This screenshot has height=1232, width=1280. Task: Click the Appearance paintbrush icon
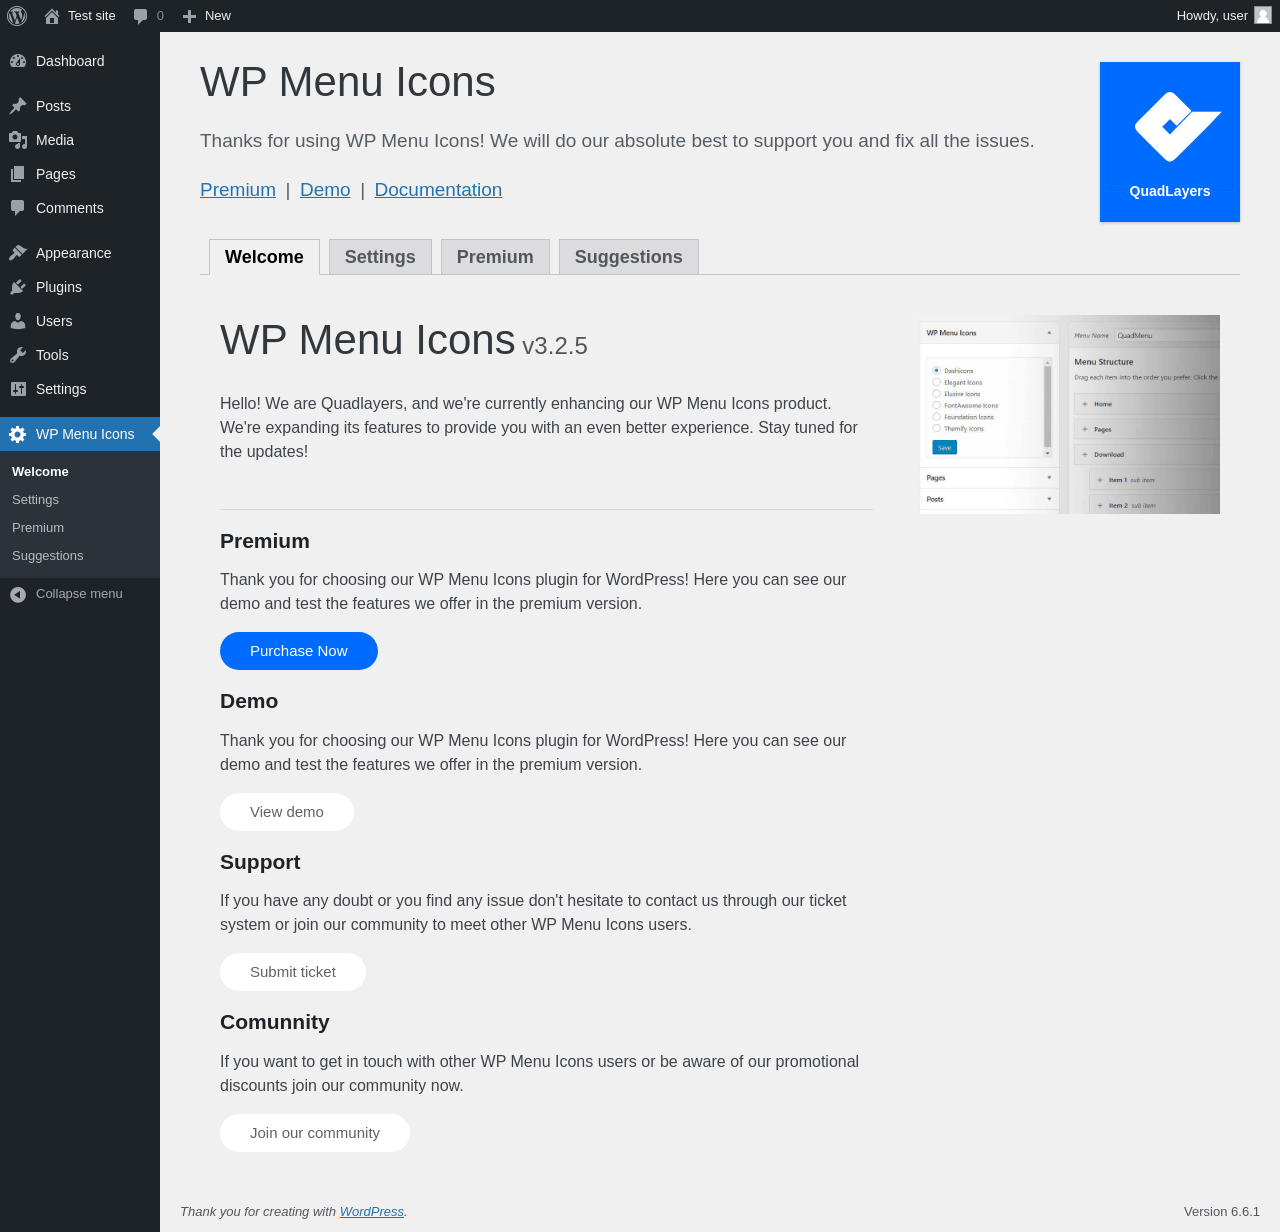pyautogui.click(x=18, y=253)
